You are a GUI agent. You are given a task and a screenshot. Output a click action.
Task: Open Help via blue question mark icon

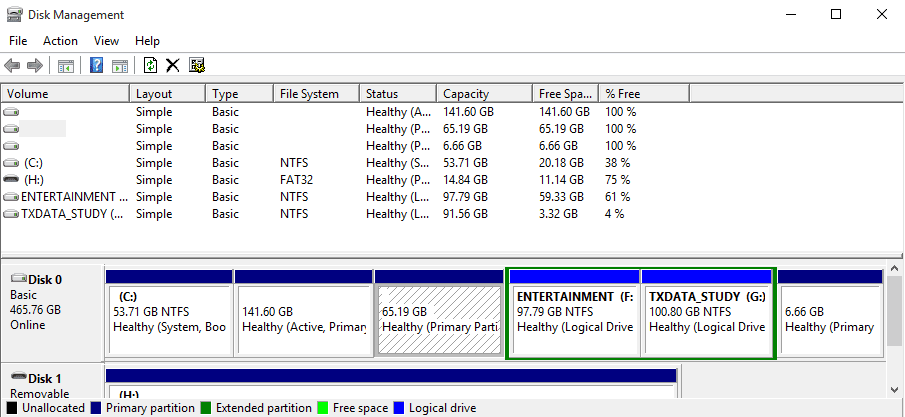(97, 65)
